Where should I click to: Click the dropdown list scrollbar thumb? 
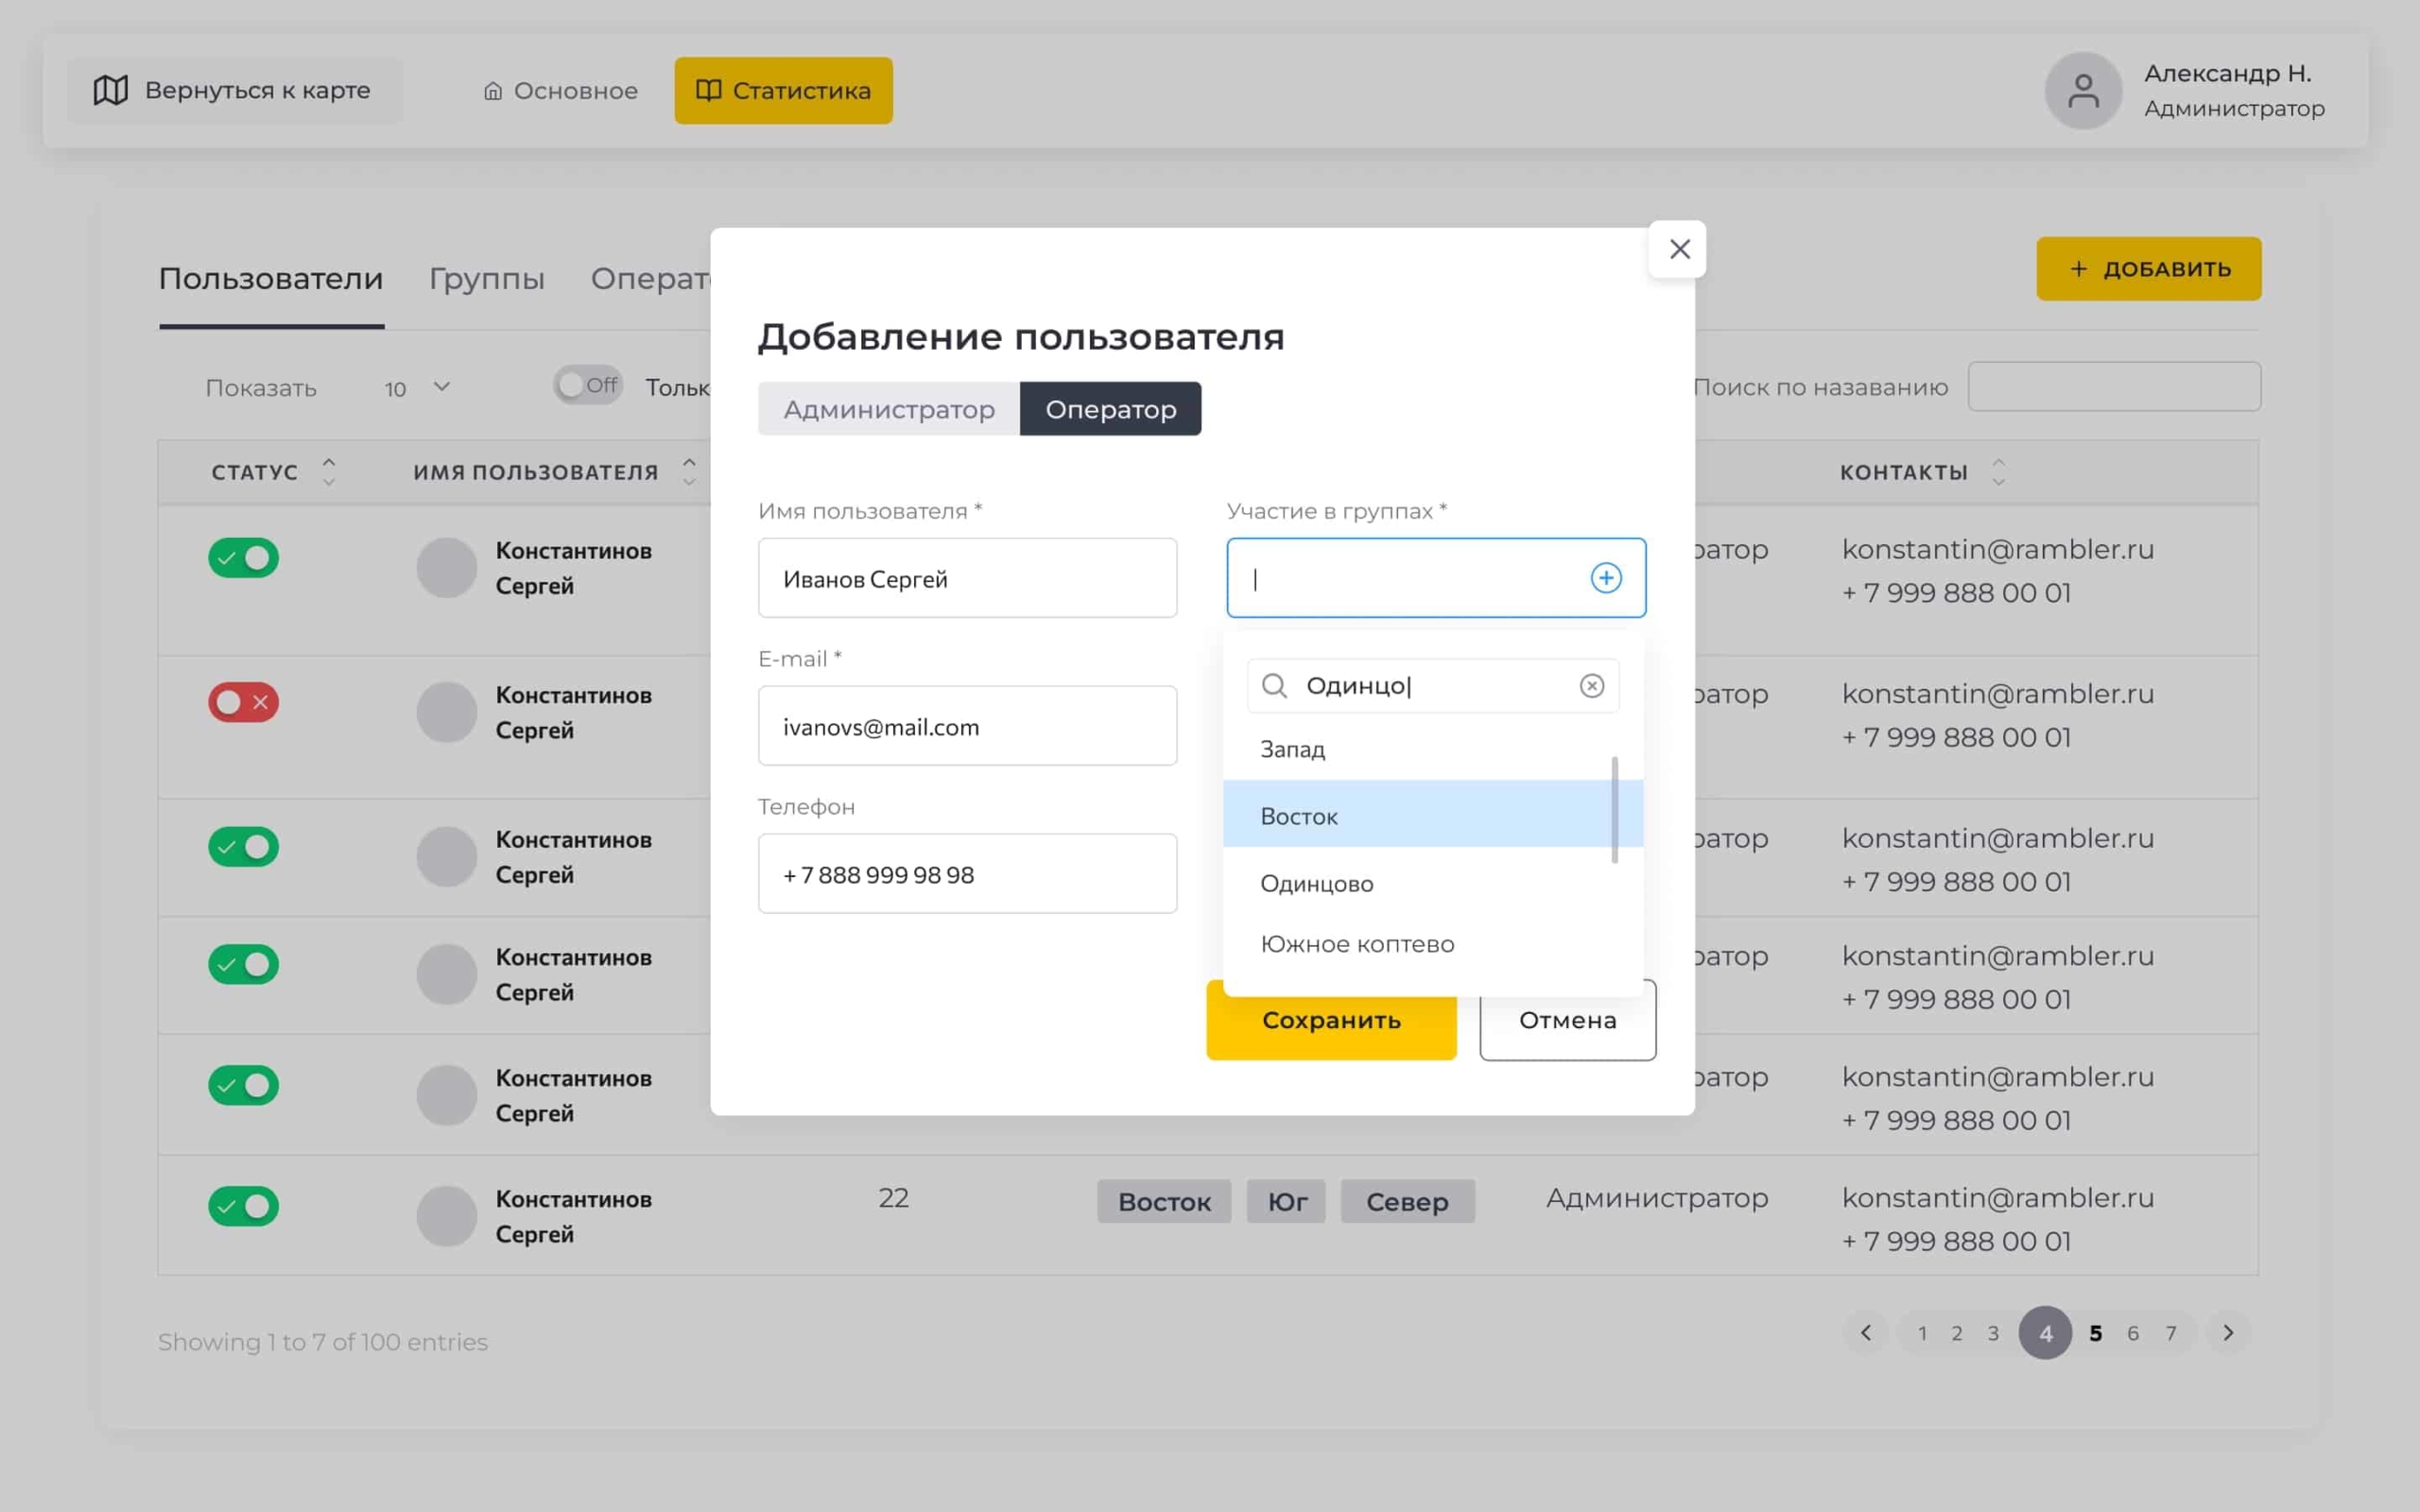pyautogui.click(x=1614, y=810)
